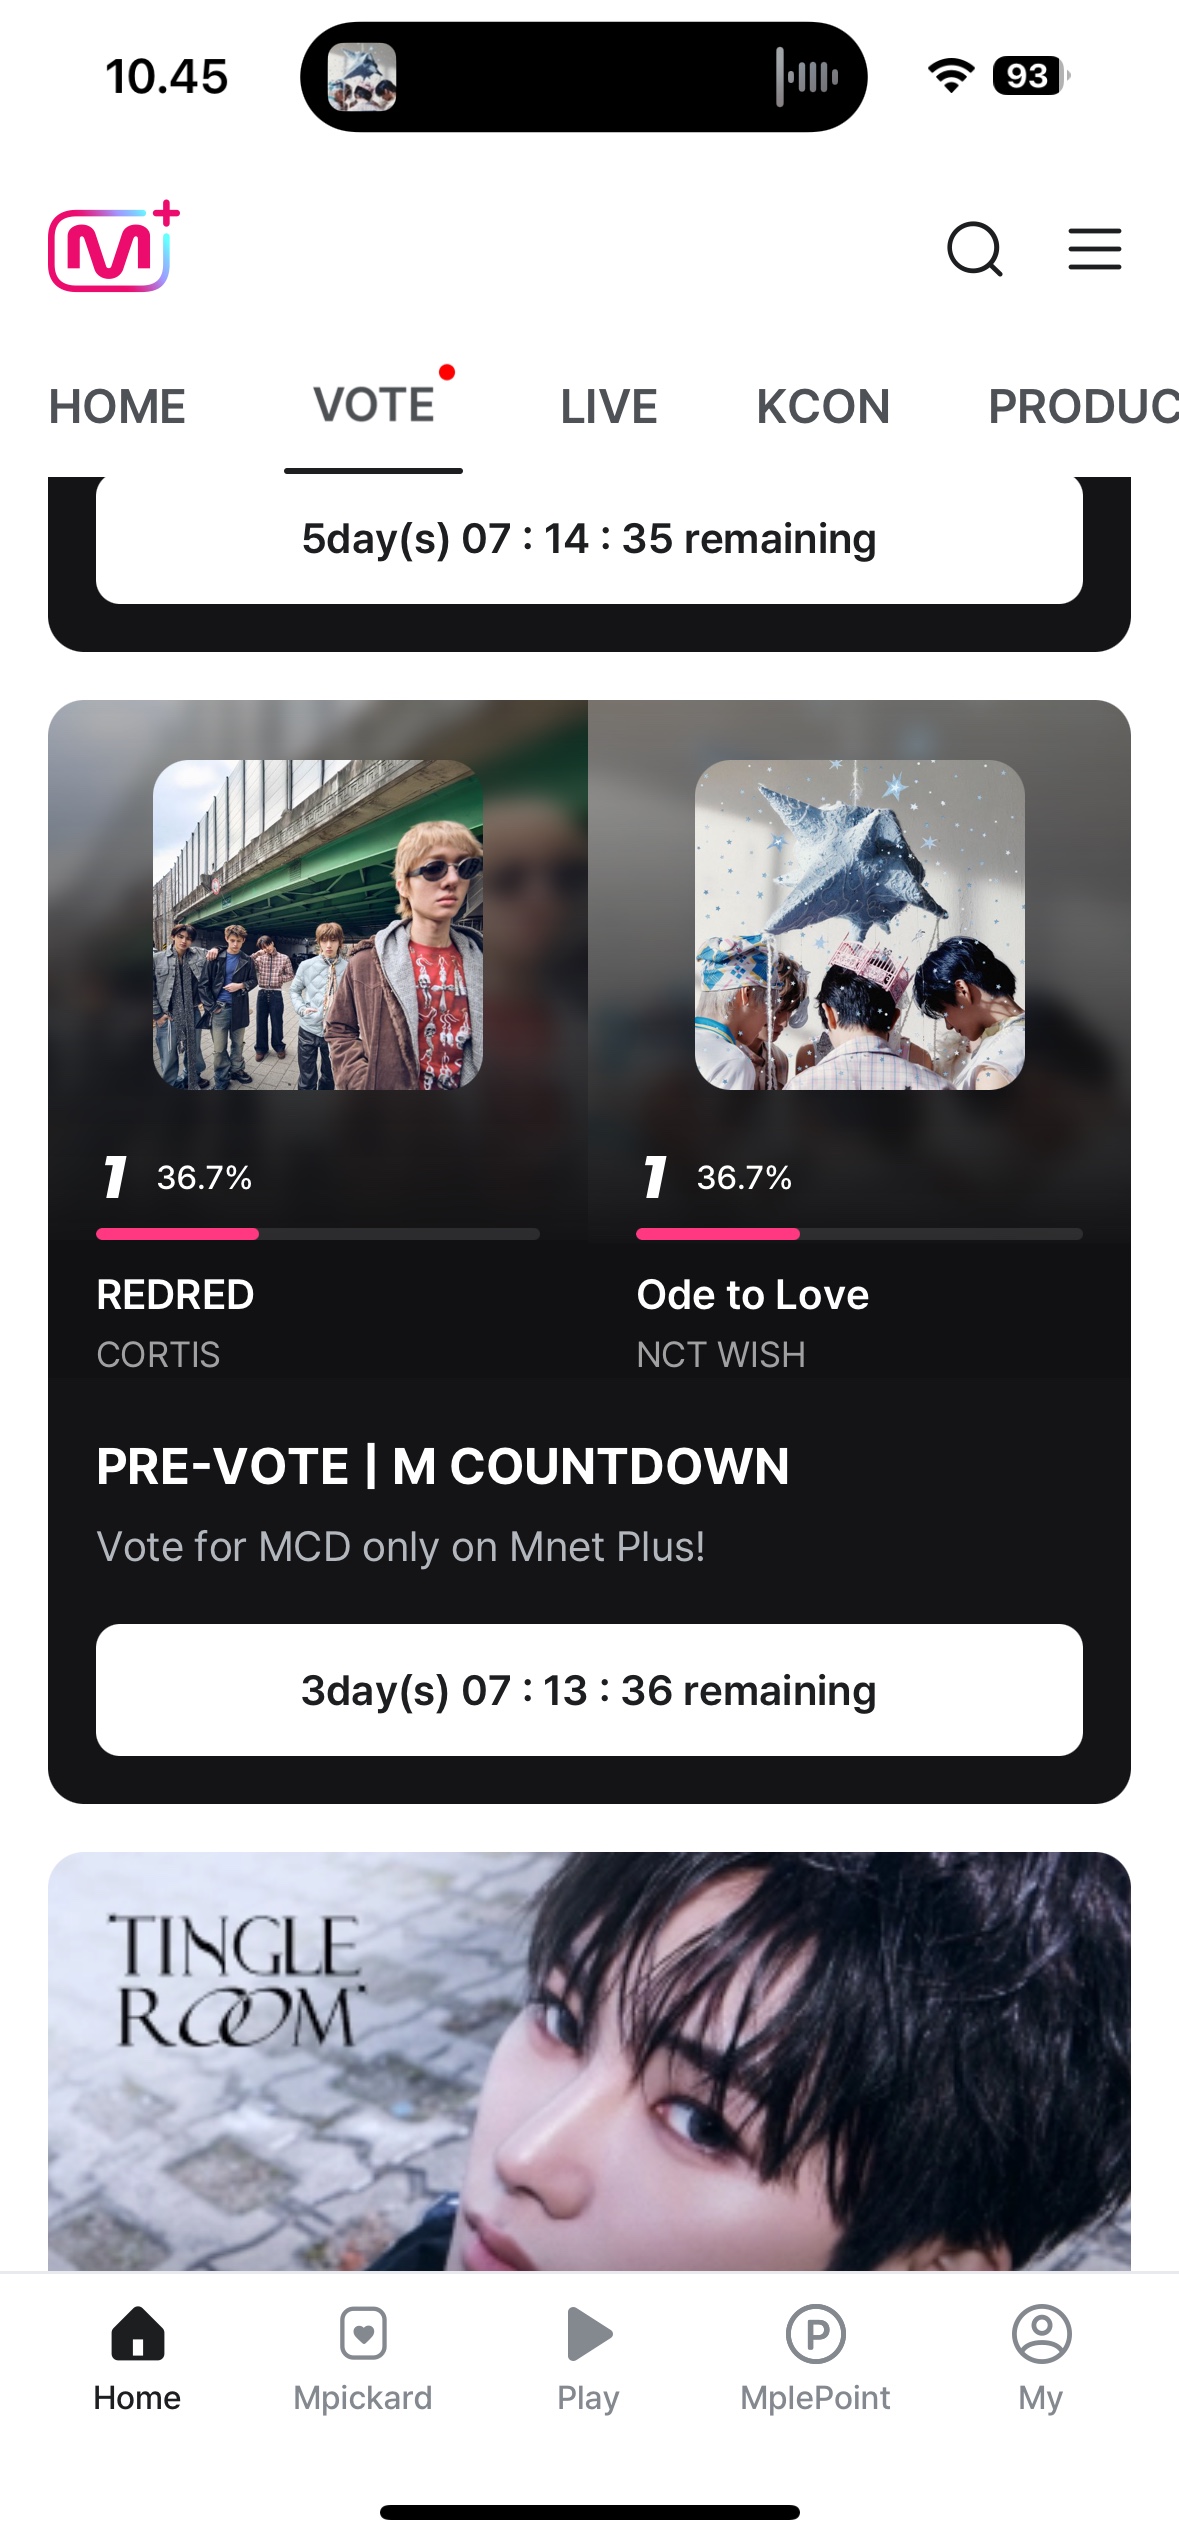Tap the REDRED 36.7% vote progress bar
Screen dimensions: 1179x2530
click(318, 1234)
